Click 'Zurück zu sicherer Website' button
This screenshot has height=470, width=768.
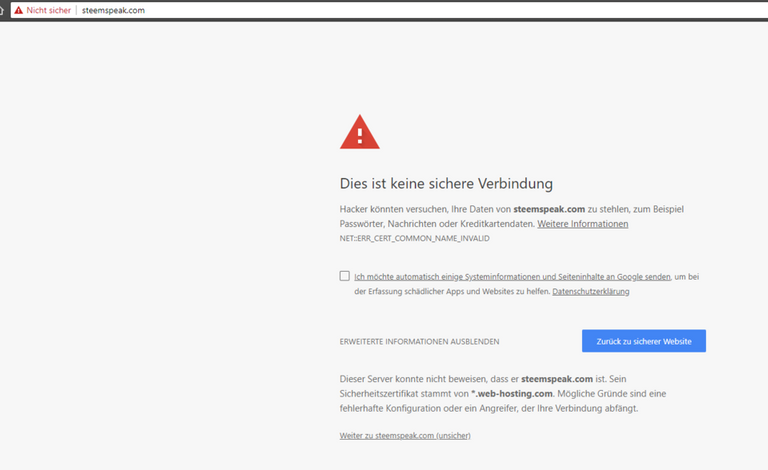[x=644, y=341]
